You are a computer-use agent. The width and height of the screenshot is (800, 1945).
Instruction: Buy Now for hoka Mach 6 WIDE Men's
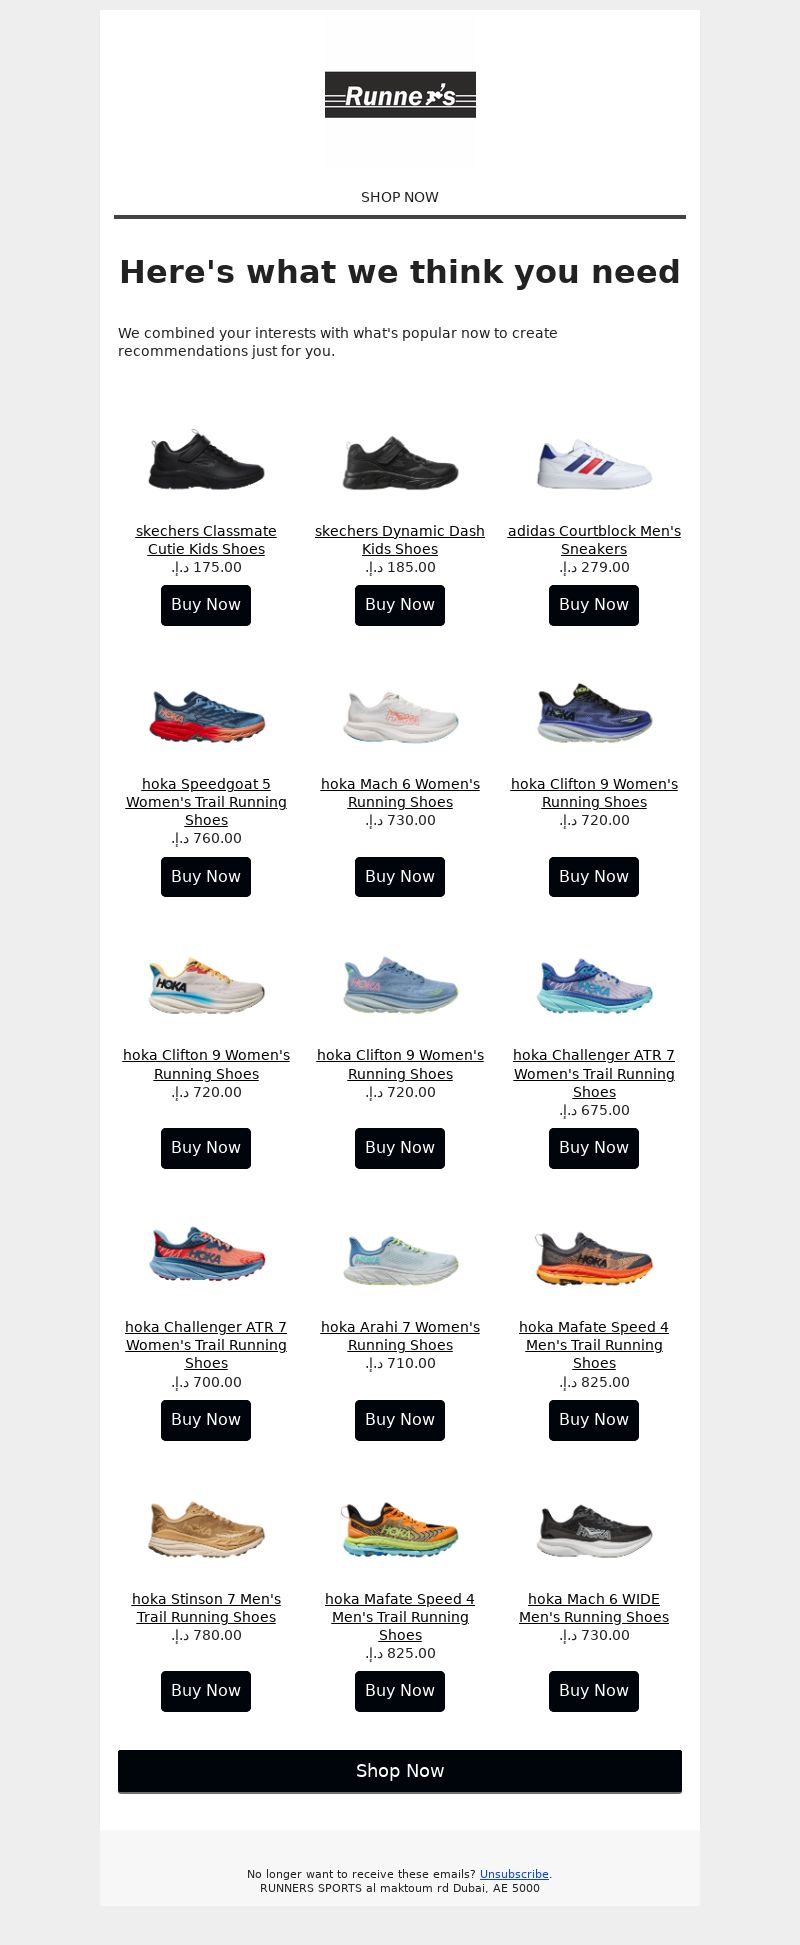point(594,1691)
